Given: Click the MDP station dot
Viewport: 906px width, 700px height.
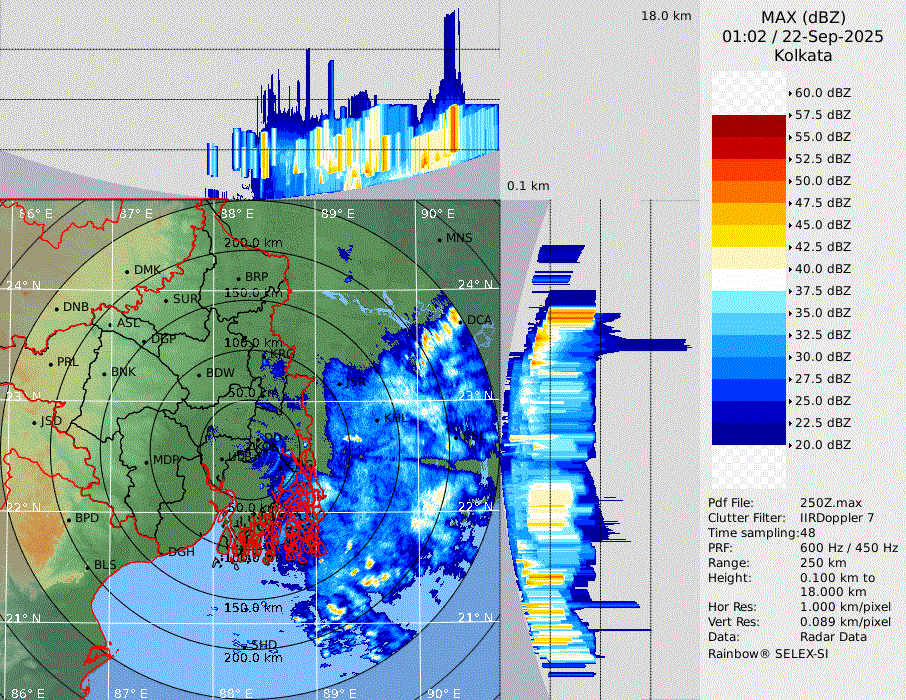Looking at the screenshot, I should 147,461.
